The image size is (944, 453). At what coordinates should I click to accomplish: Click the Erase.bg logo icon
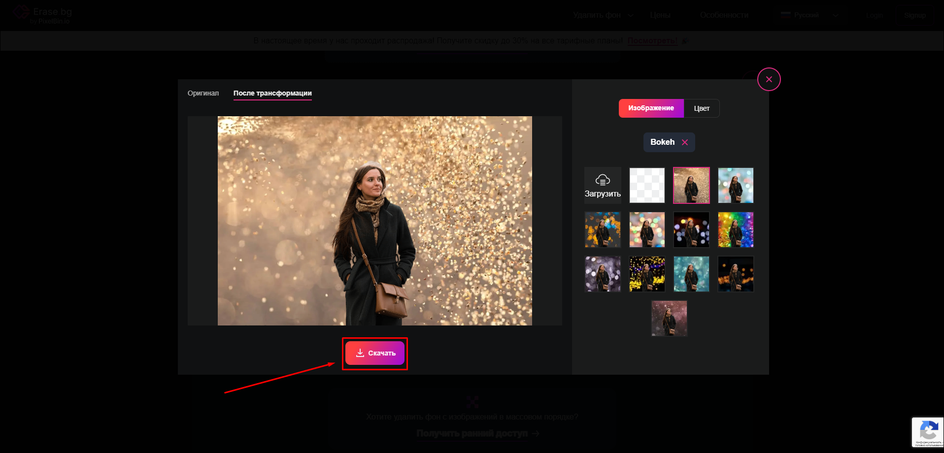click(20, 13)
